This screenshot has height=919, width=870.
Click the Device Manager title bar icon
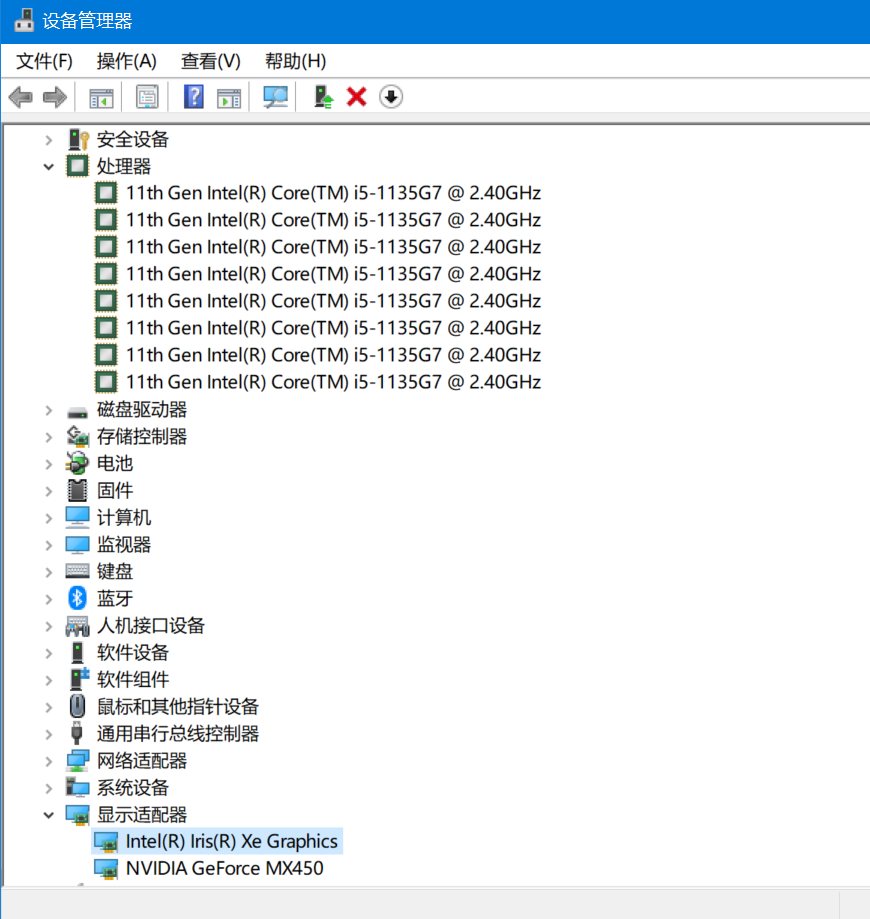click(24, 21)
